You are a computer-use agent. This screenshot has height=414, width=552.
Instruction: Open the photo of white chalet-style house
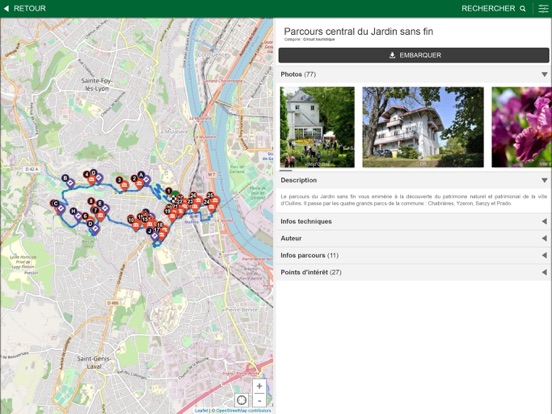point(423,127)
